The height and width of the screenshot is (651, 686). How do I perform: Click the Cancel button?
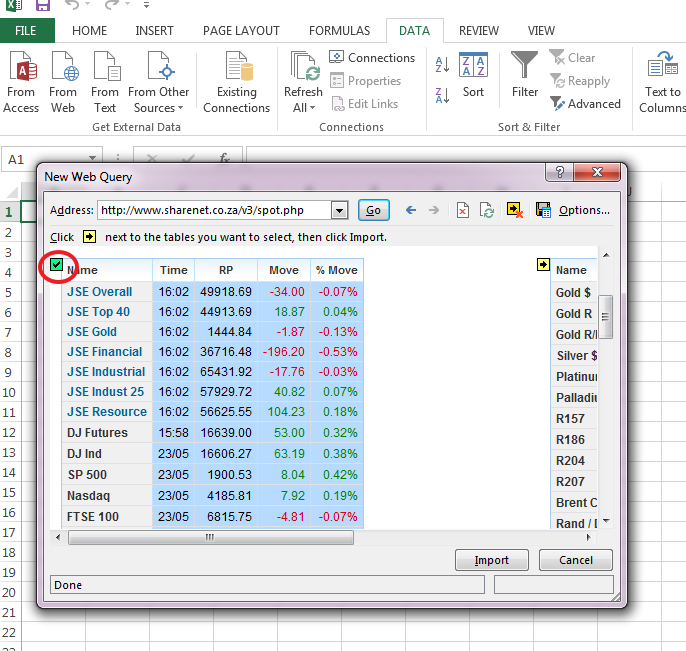[x=575, y=560]
